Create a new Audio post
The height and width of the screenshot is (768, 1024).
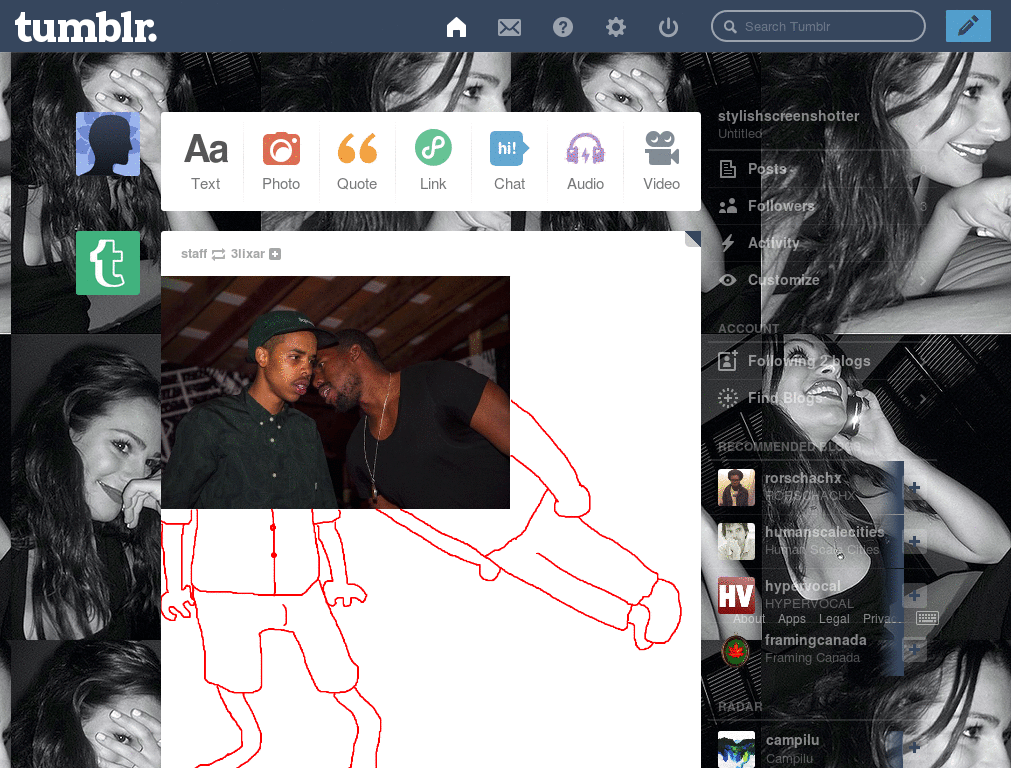(585, 161)
